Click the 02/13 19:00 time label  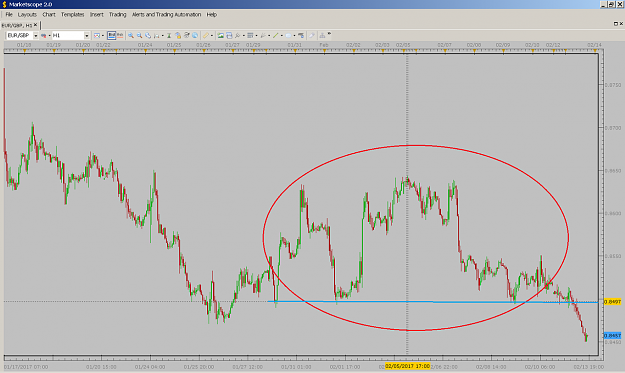pos(589,367)
